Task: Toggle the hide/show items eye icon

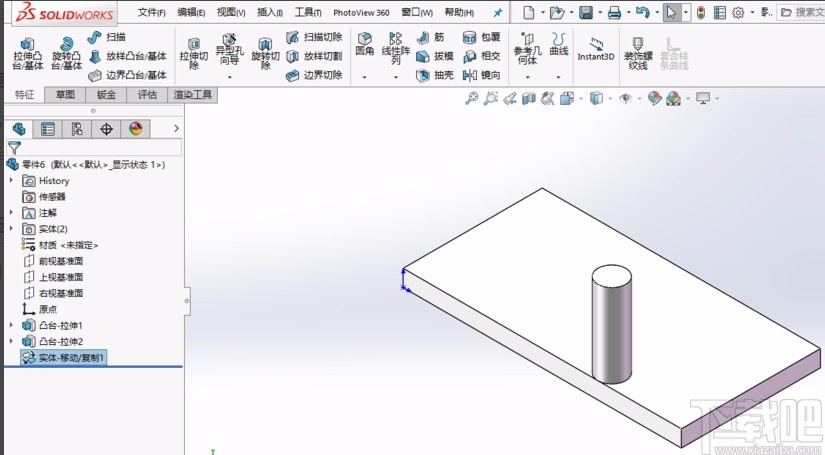Action: 627,99
